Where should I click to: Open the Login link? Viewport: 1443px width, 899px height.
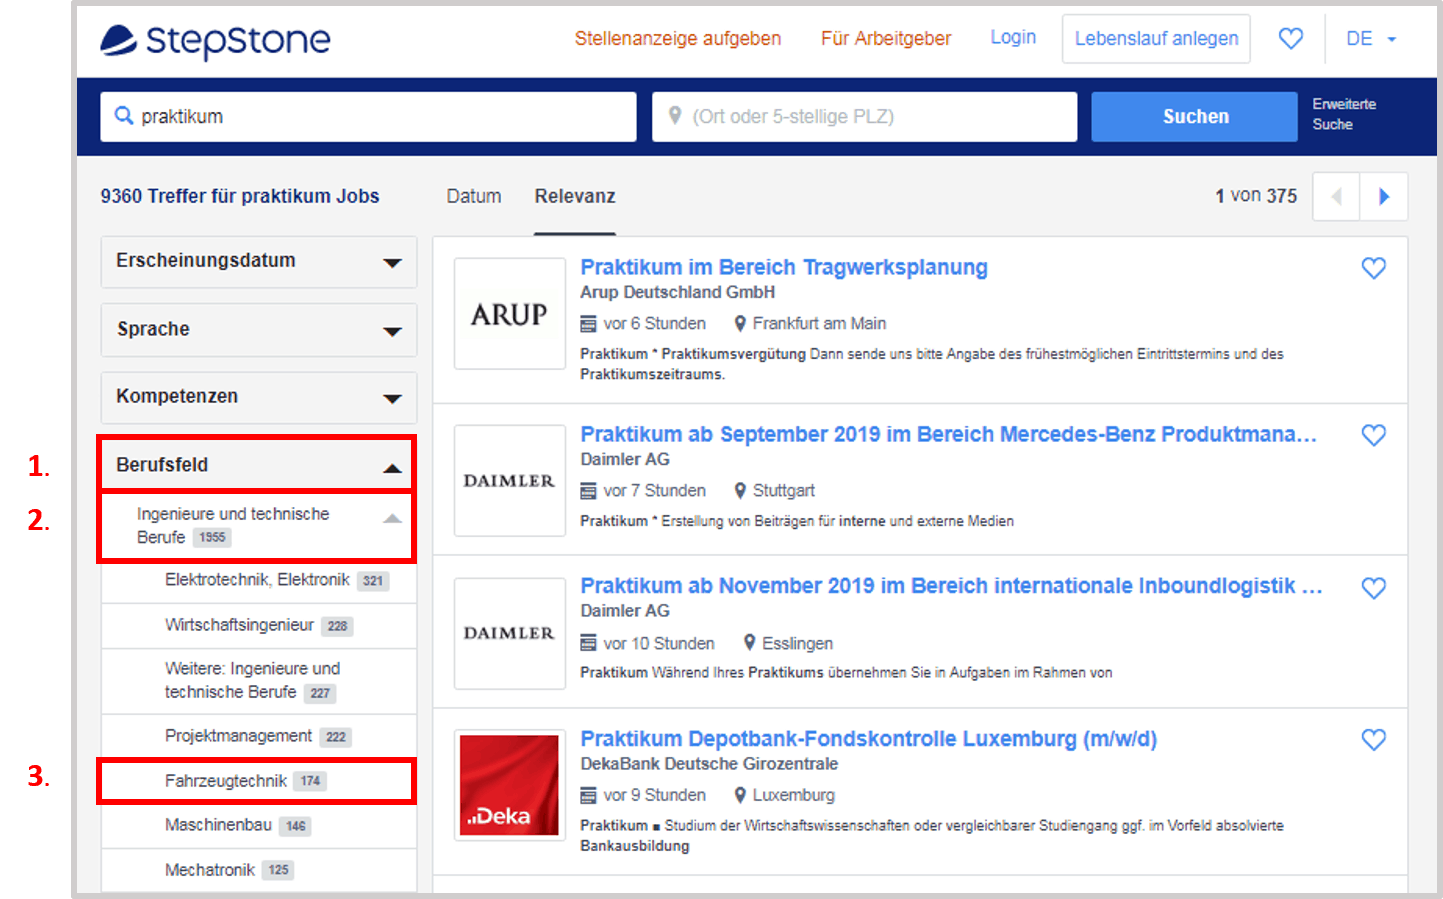coord(1012,38)
